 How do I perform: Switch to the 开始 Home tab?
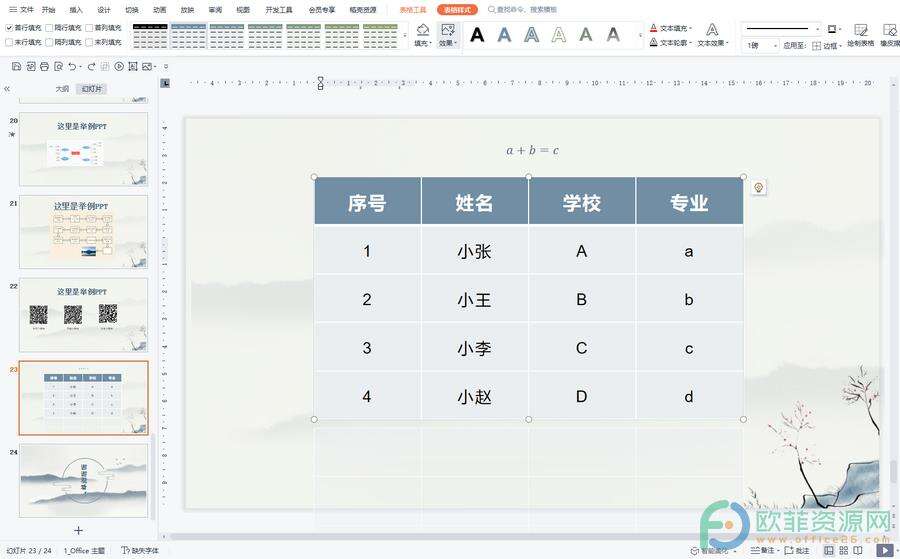[x=49, y=10]
